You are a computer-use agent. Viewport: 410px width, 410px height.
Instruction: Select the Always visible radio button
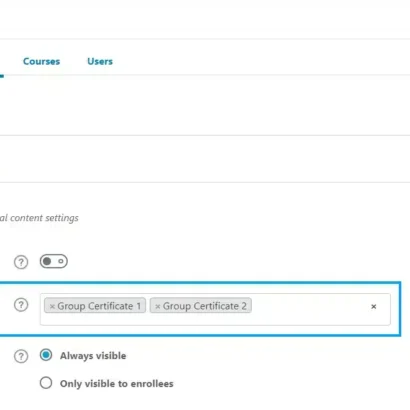pyautogui.click(x=46, y=355)
